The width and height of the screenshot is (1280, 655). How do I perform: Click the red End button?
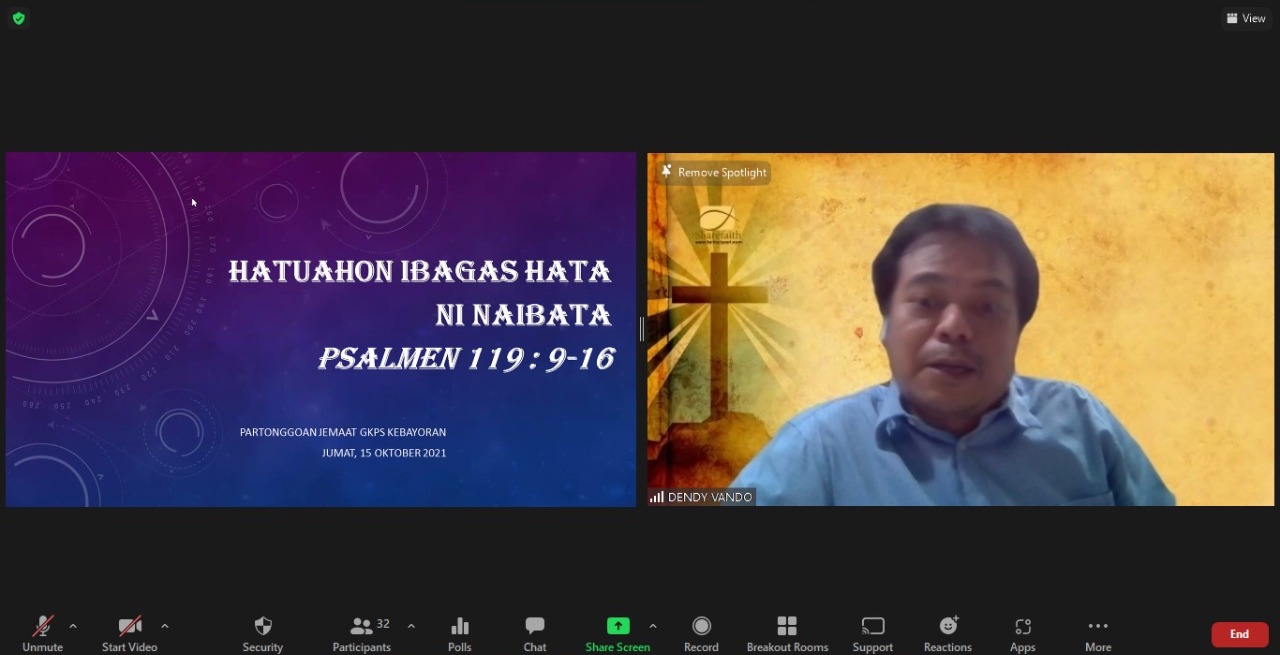[x=1239, y=634]
